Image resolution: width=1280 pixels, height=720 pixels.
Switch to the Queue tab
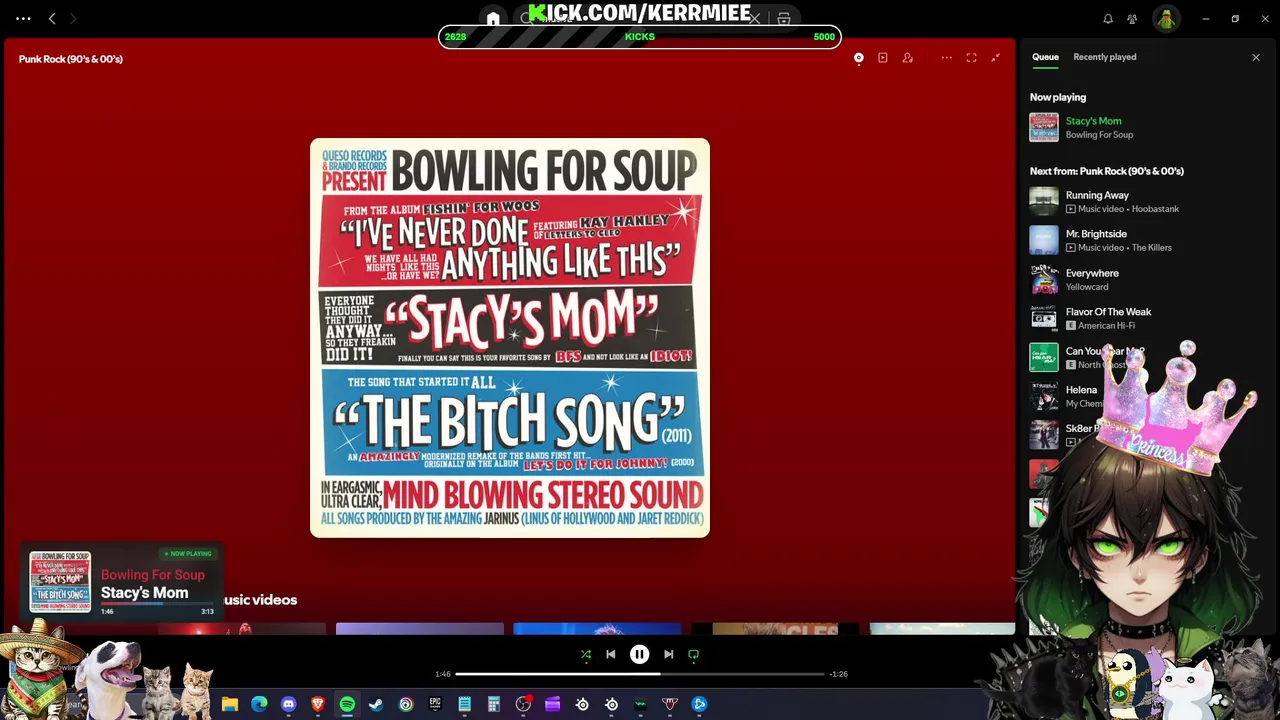[1045, 57]
